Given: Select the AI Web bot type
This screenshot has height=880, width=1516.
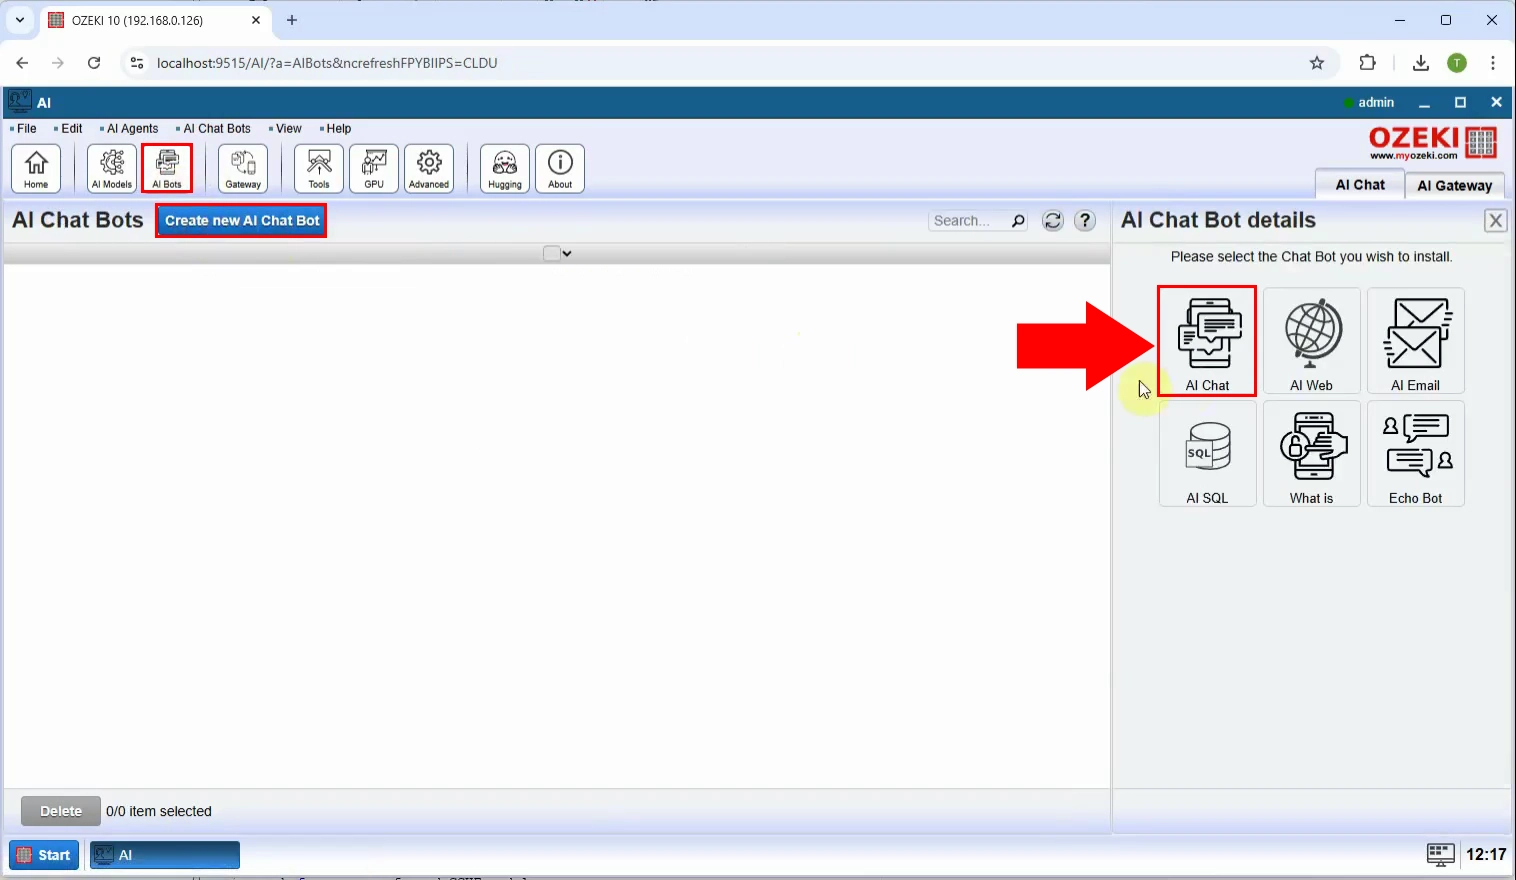Looking at the screenshot, I should 1311,341.
